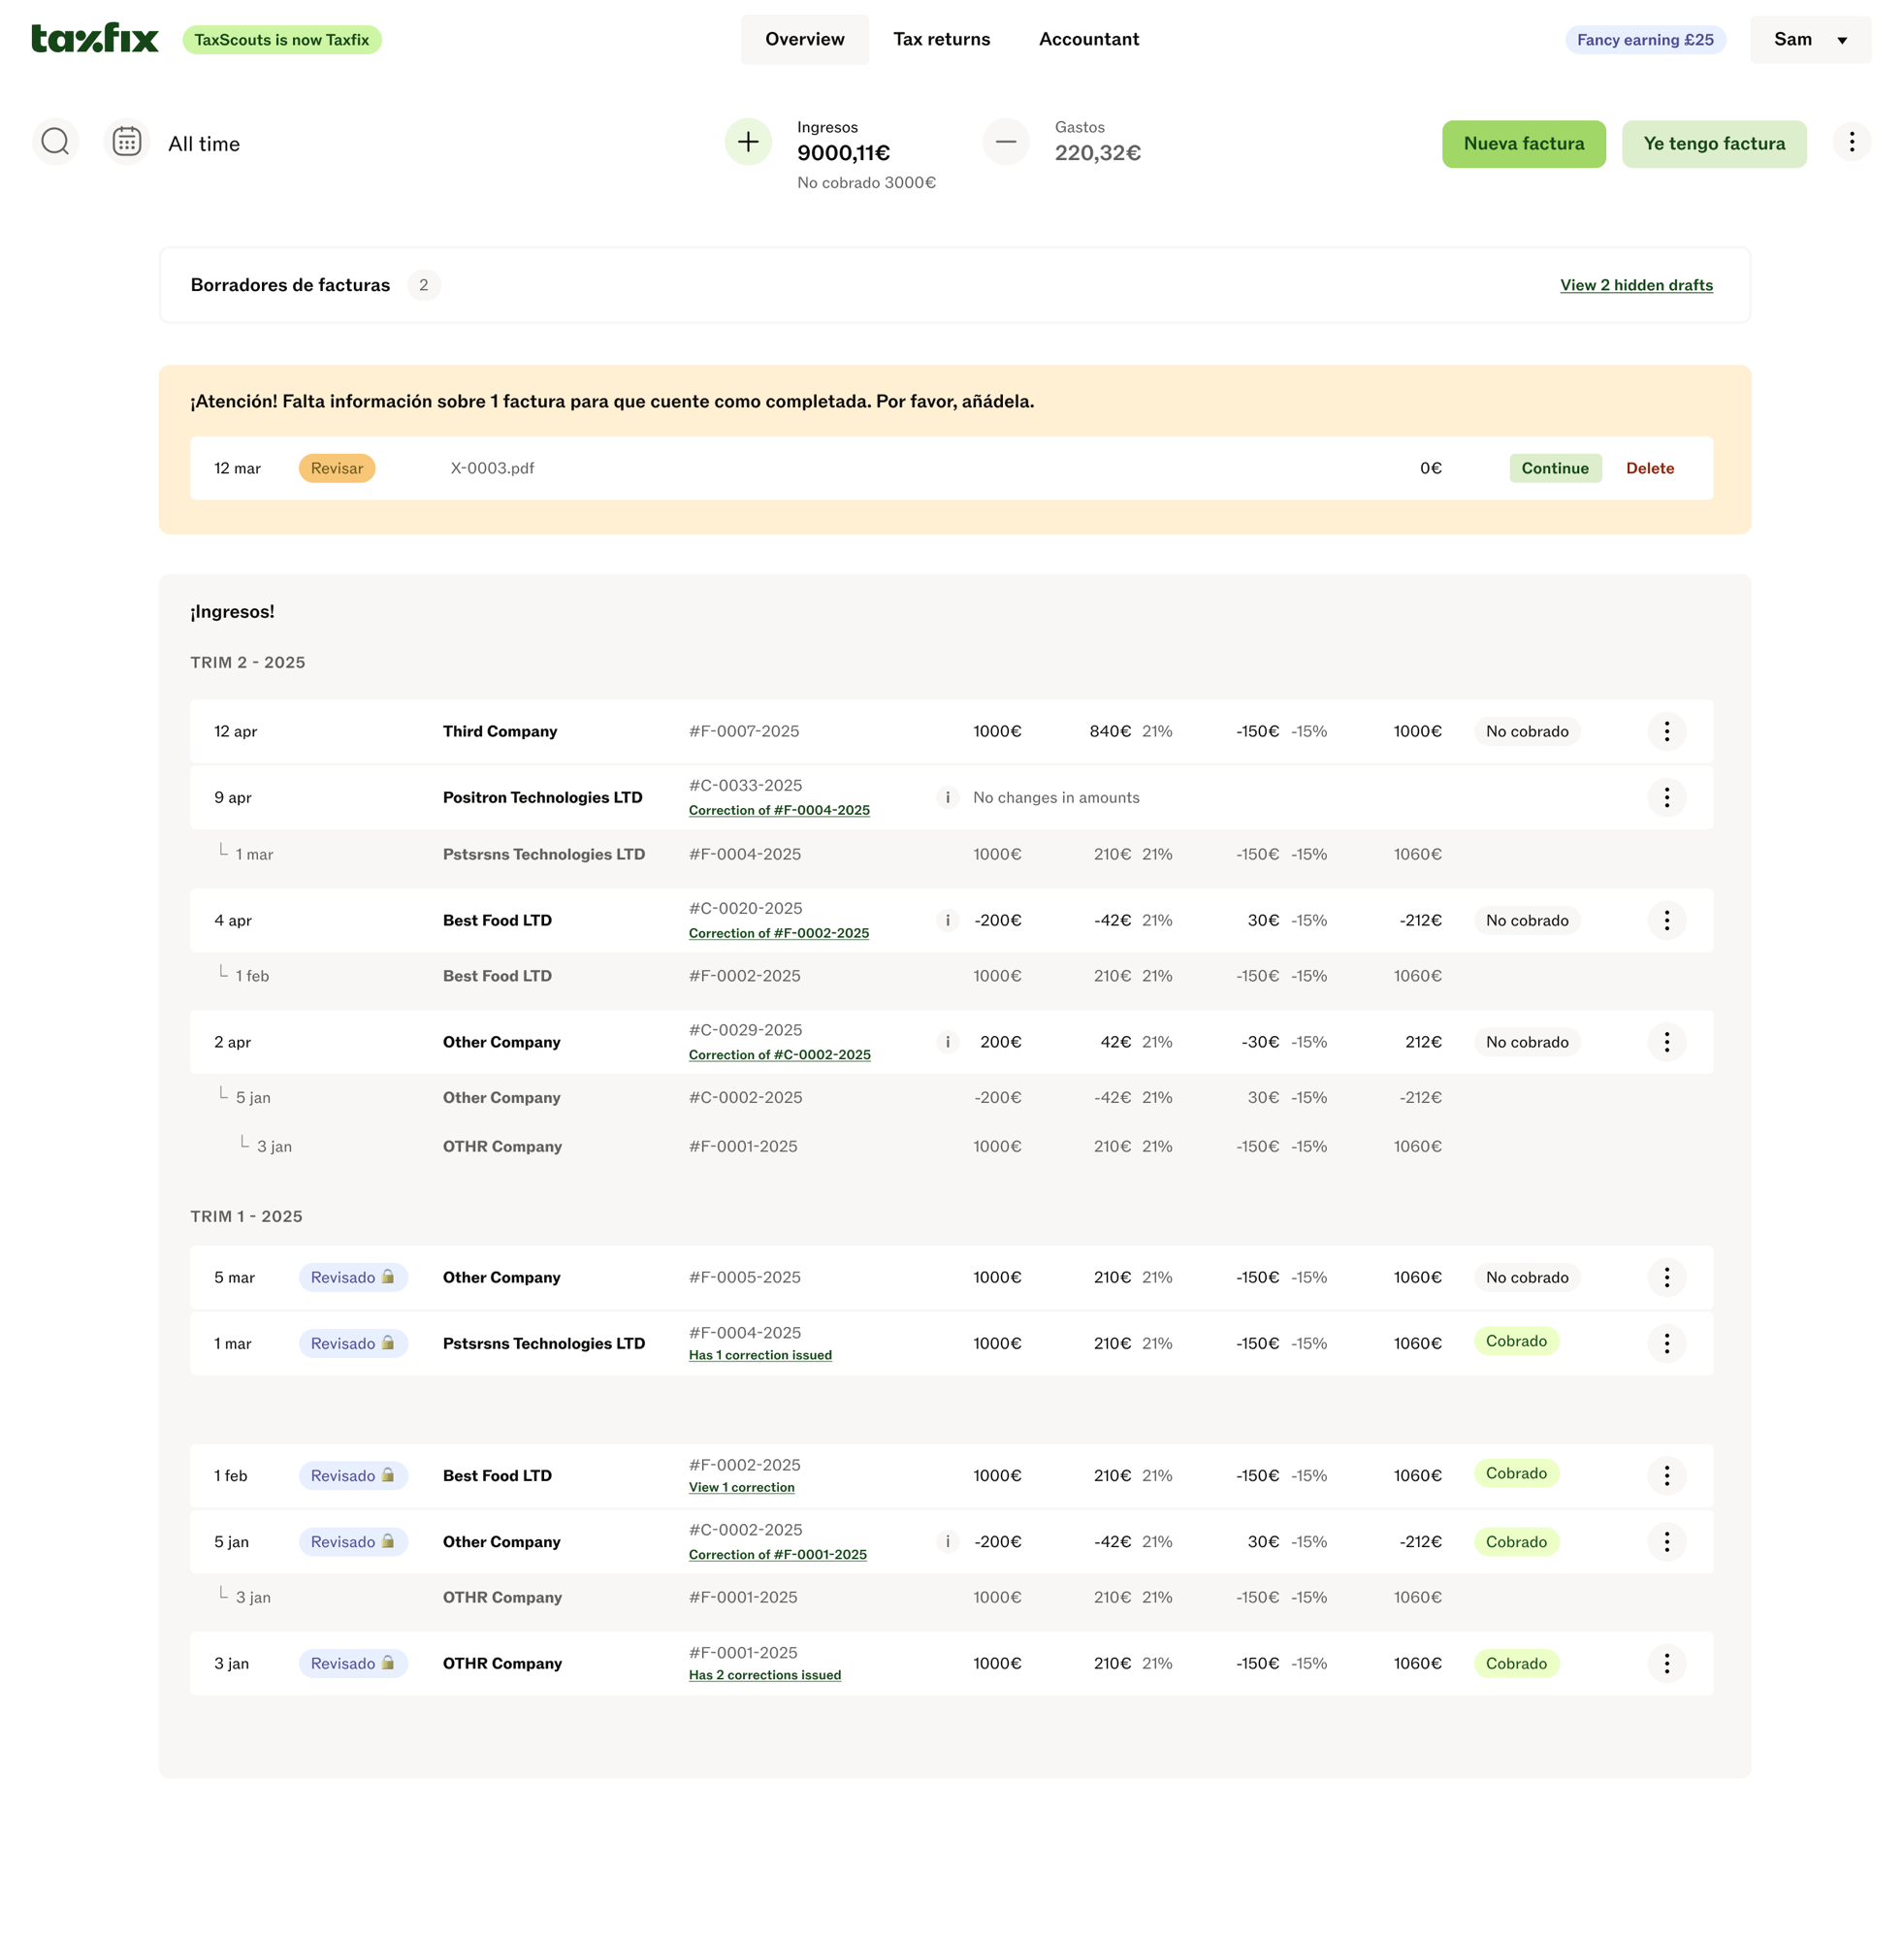The image size is (1904, 1940).
Task: Open View 2 hidden drafts link
Action: [1636, 285]
